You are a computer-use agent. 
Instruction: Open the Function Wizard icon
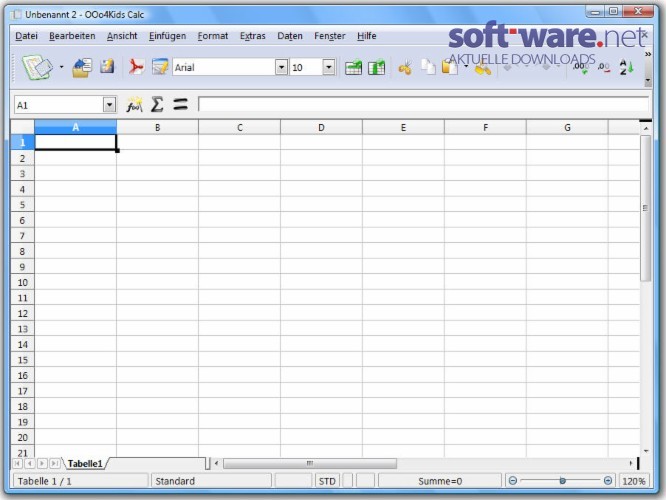(134, 105)
